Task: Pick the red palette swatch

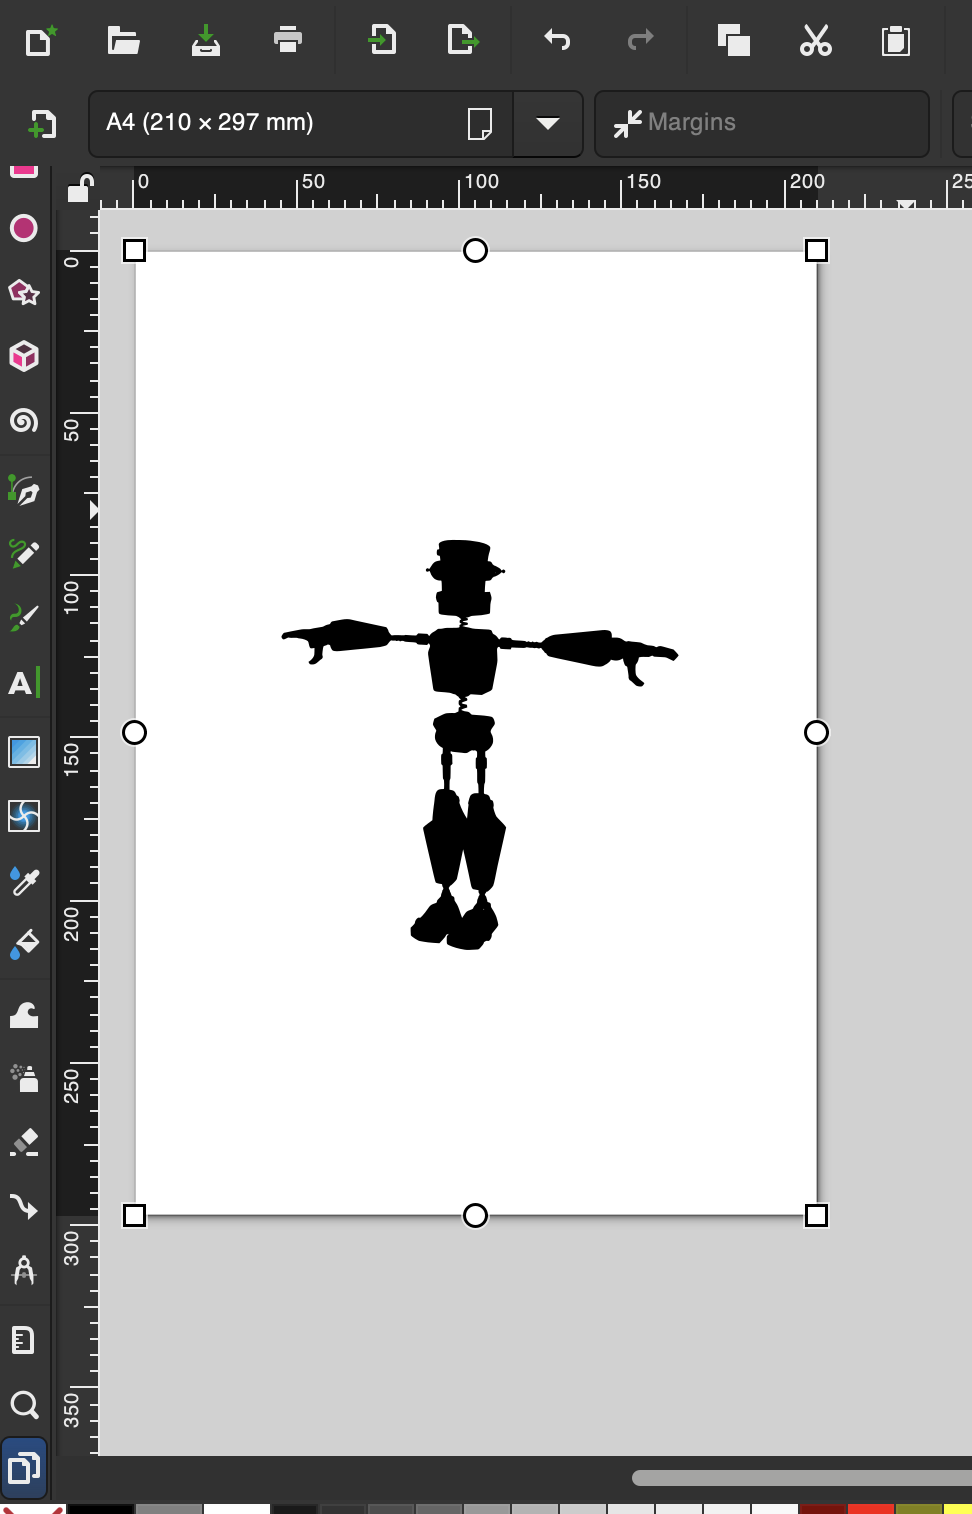Action: coord(870,1508)
